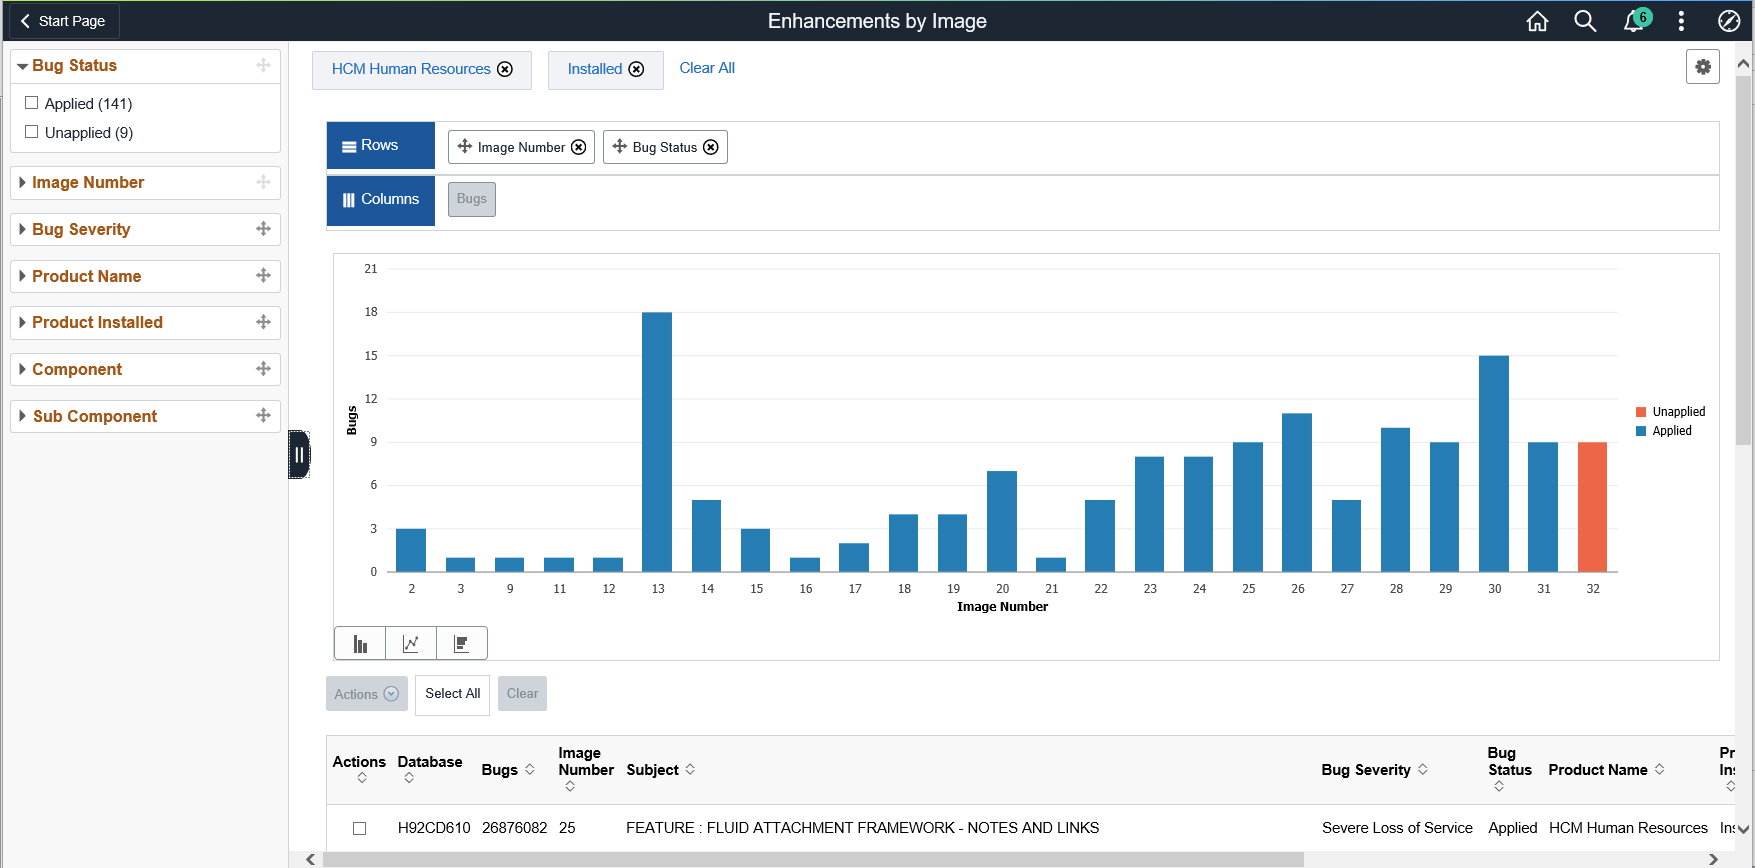Check the Applied (141) checkbox

(x=32, y=103)
